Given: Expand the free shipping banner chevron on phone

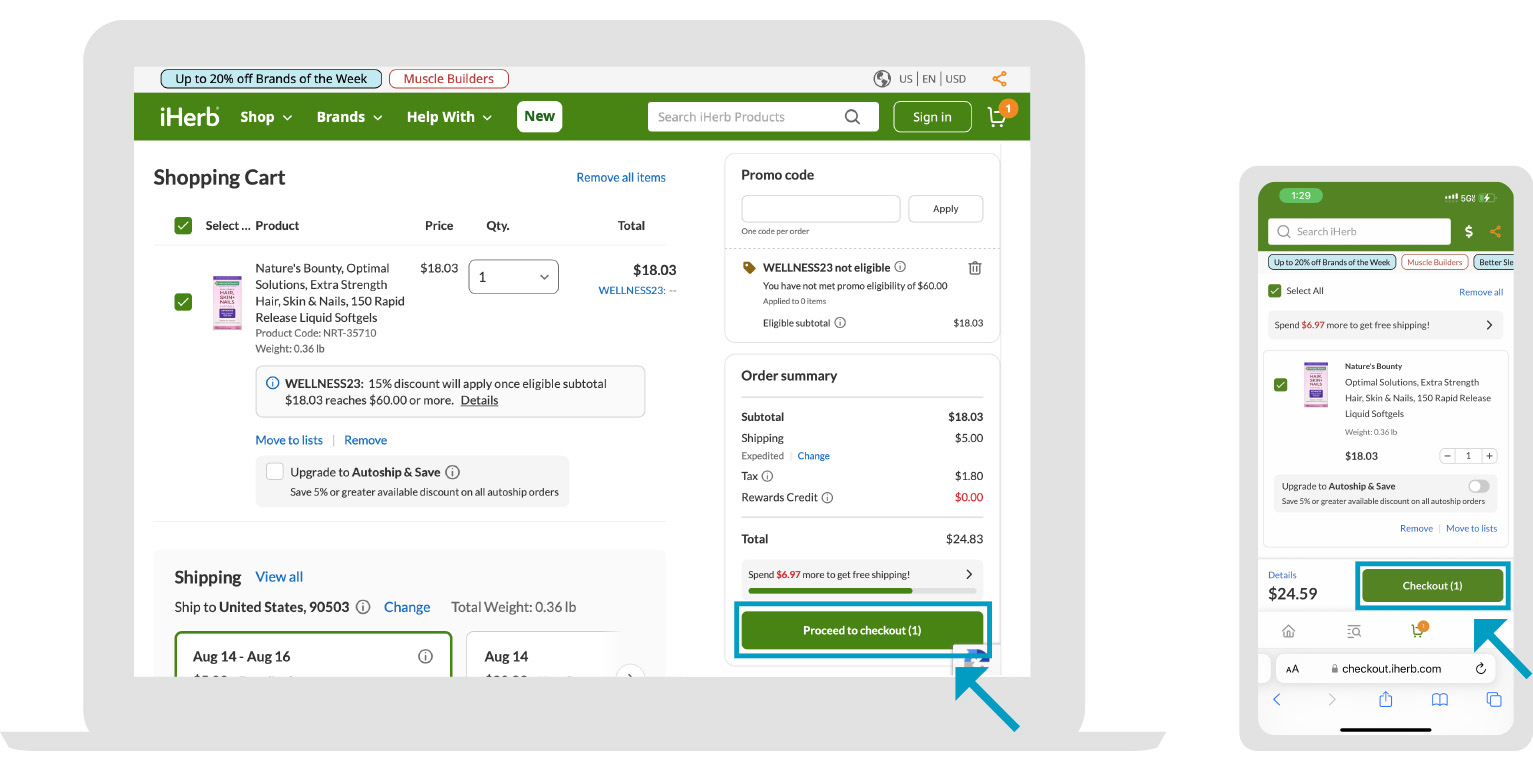Looking at the screenshot, I should tap(1488, 325).
